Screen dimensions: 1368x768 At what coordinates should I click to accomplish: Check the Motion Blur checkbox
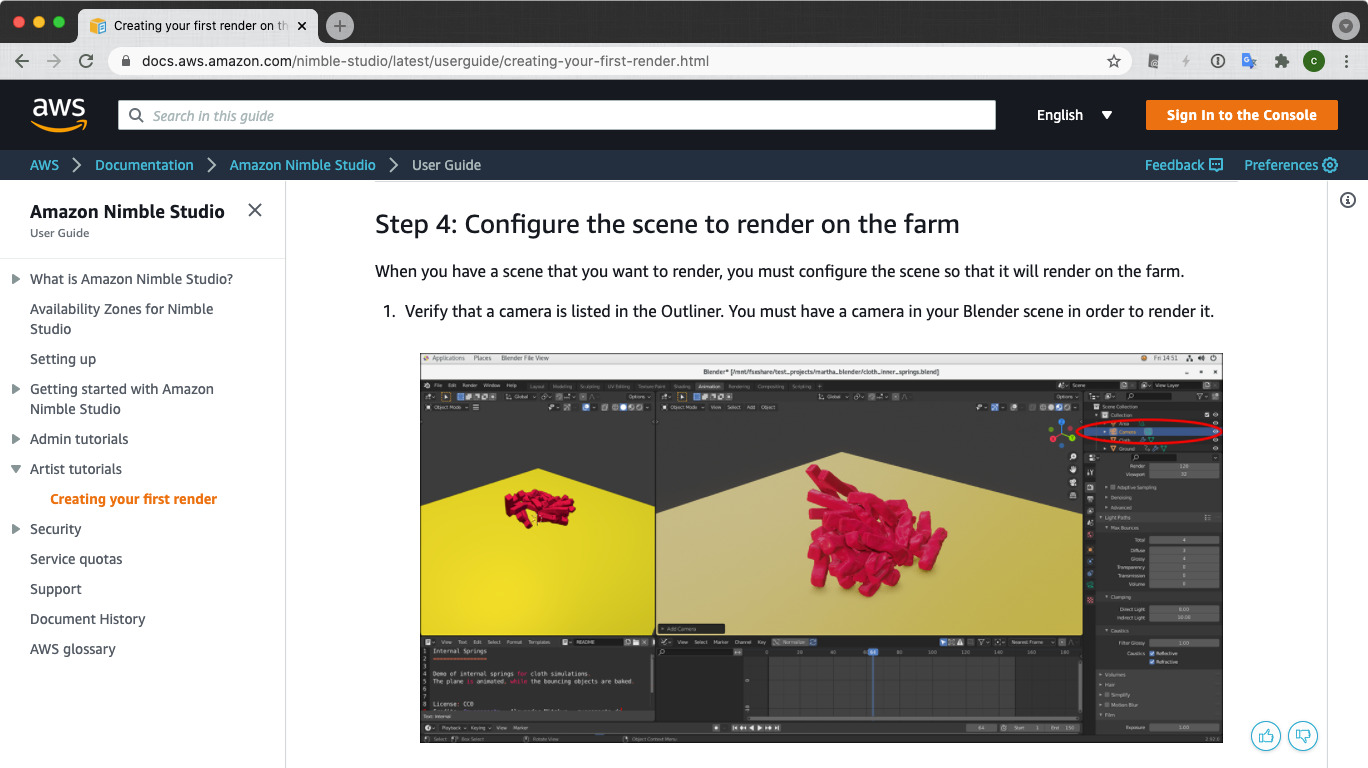pyautogui.click(x=1107, y=705)
